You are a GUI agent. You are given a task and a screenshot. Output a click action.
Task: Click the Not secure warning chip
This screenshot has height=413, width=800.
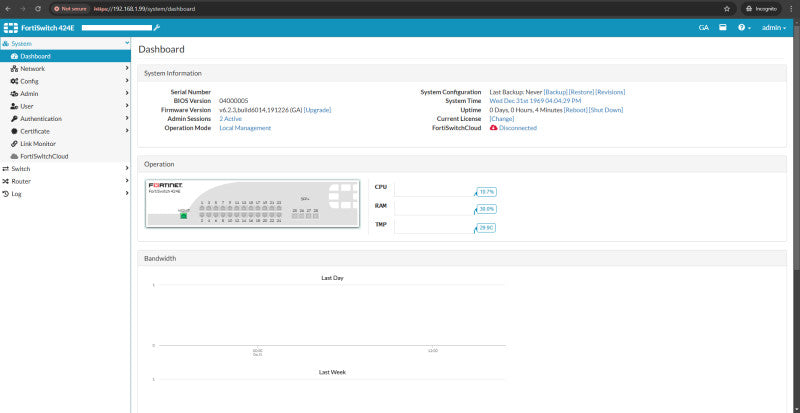[x=70, y=9]
